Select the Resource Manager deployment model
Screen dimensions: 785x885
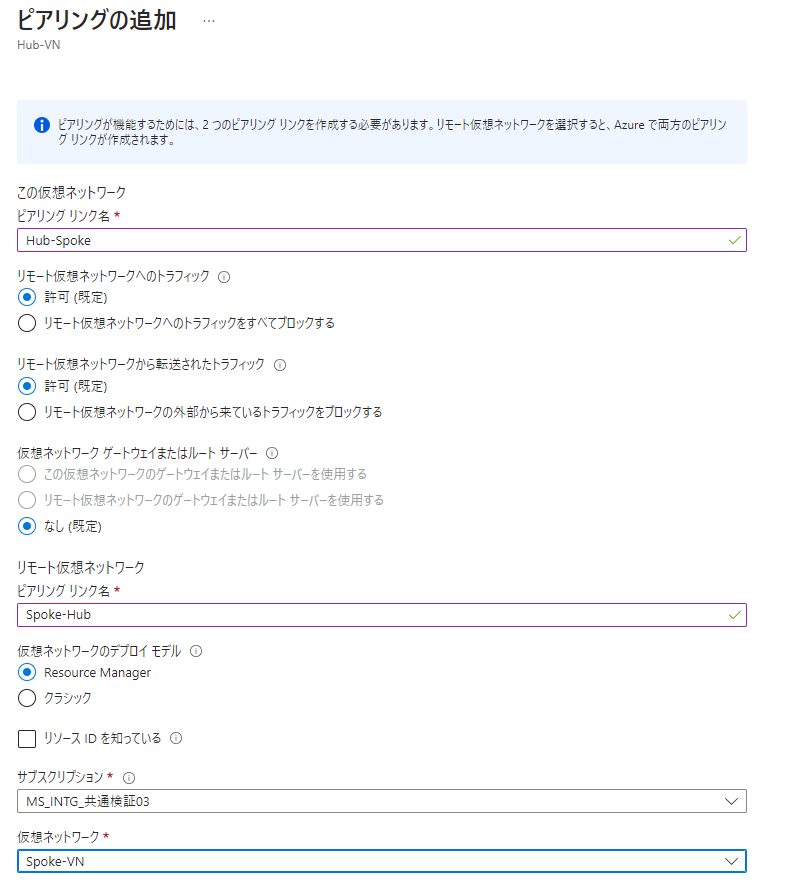[x=27, y=672]
